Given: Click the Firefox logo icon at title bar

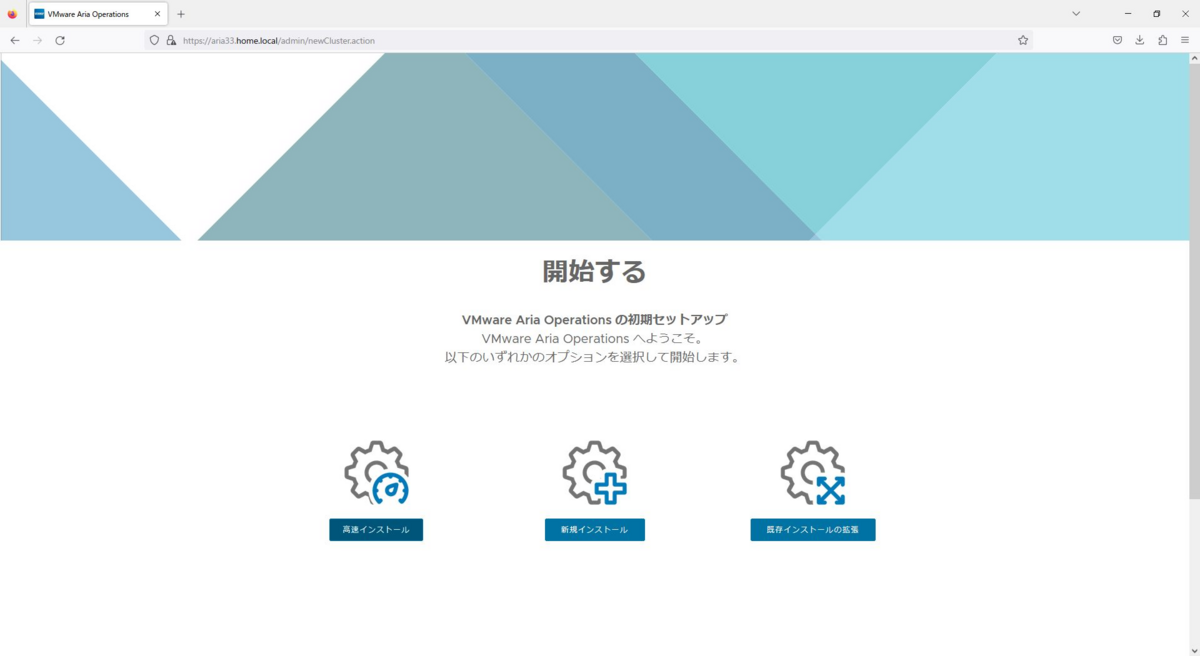Looking at the screenshot, I should (x=12, y=14).
